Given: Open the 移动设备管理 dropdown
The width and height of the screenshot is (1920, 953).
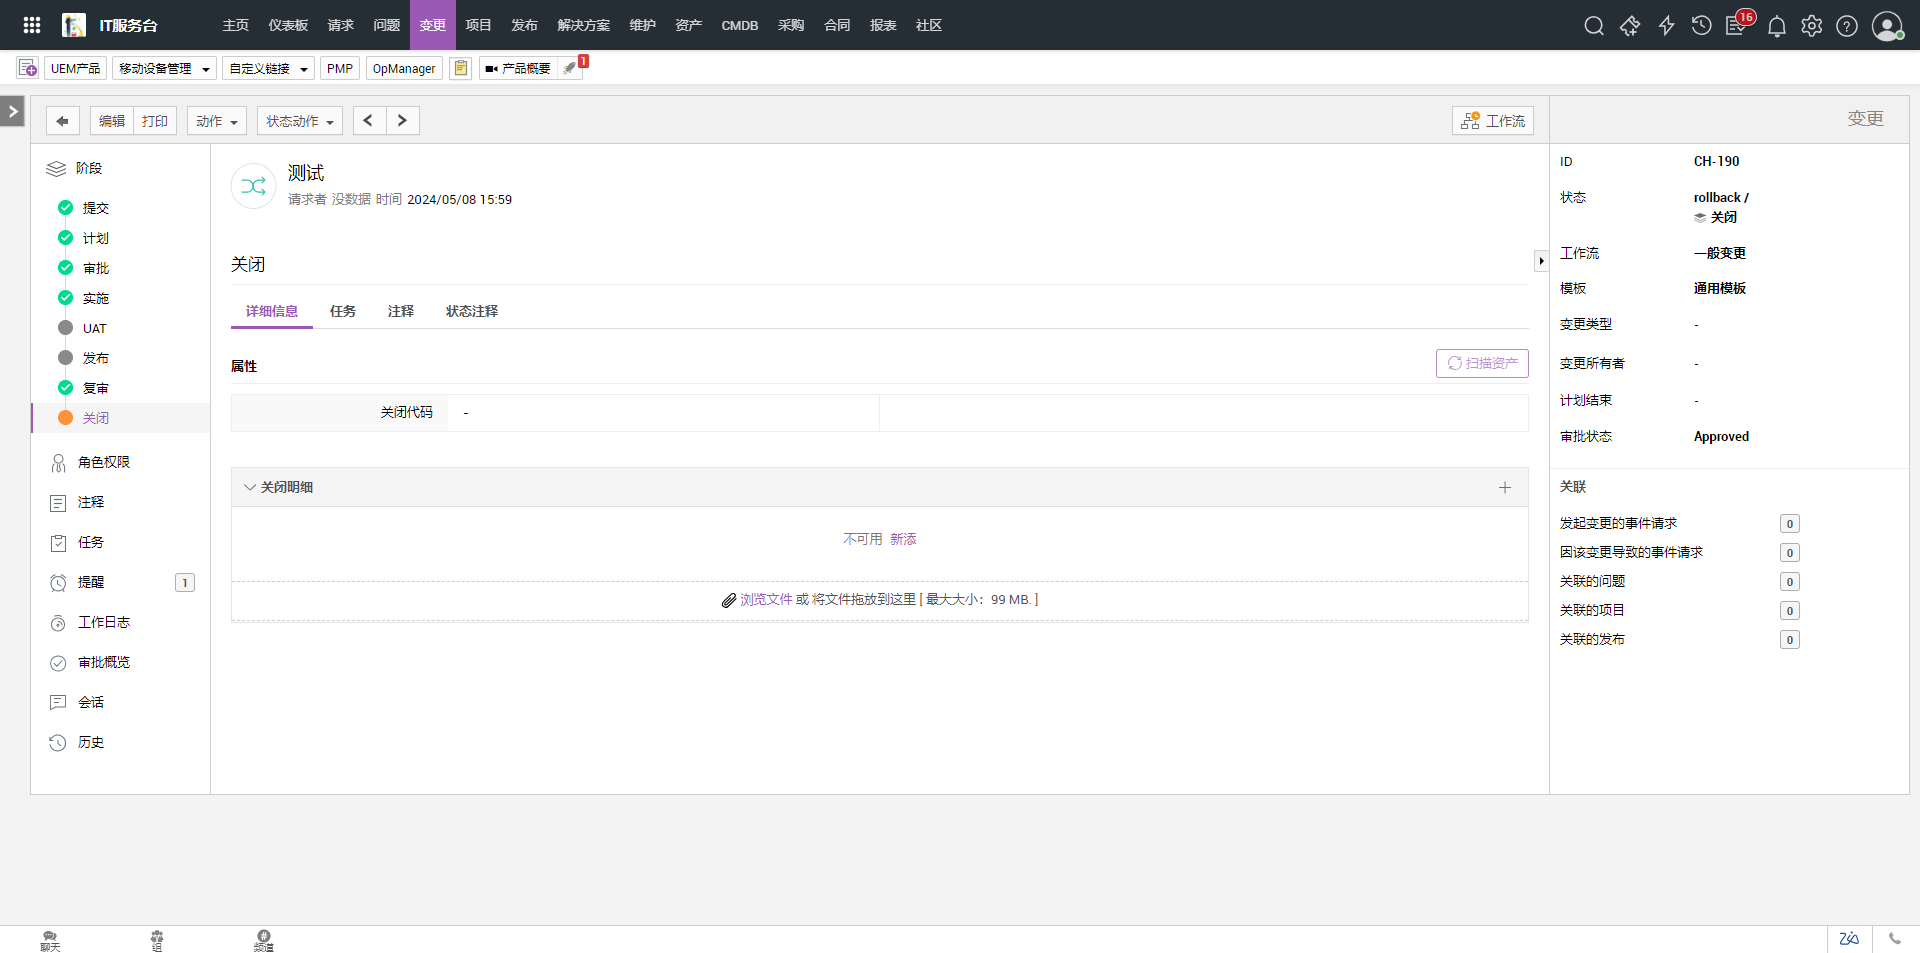Looking at the screenshot, I should pyautogui.click(x=164, y=69).
